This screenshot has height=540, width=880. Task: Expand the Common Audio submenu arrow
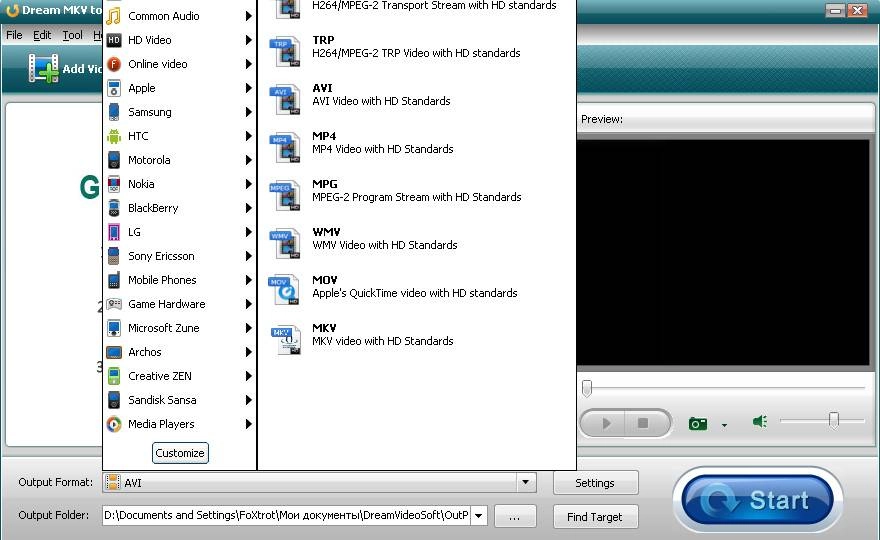point(248,16)
